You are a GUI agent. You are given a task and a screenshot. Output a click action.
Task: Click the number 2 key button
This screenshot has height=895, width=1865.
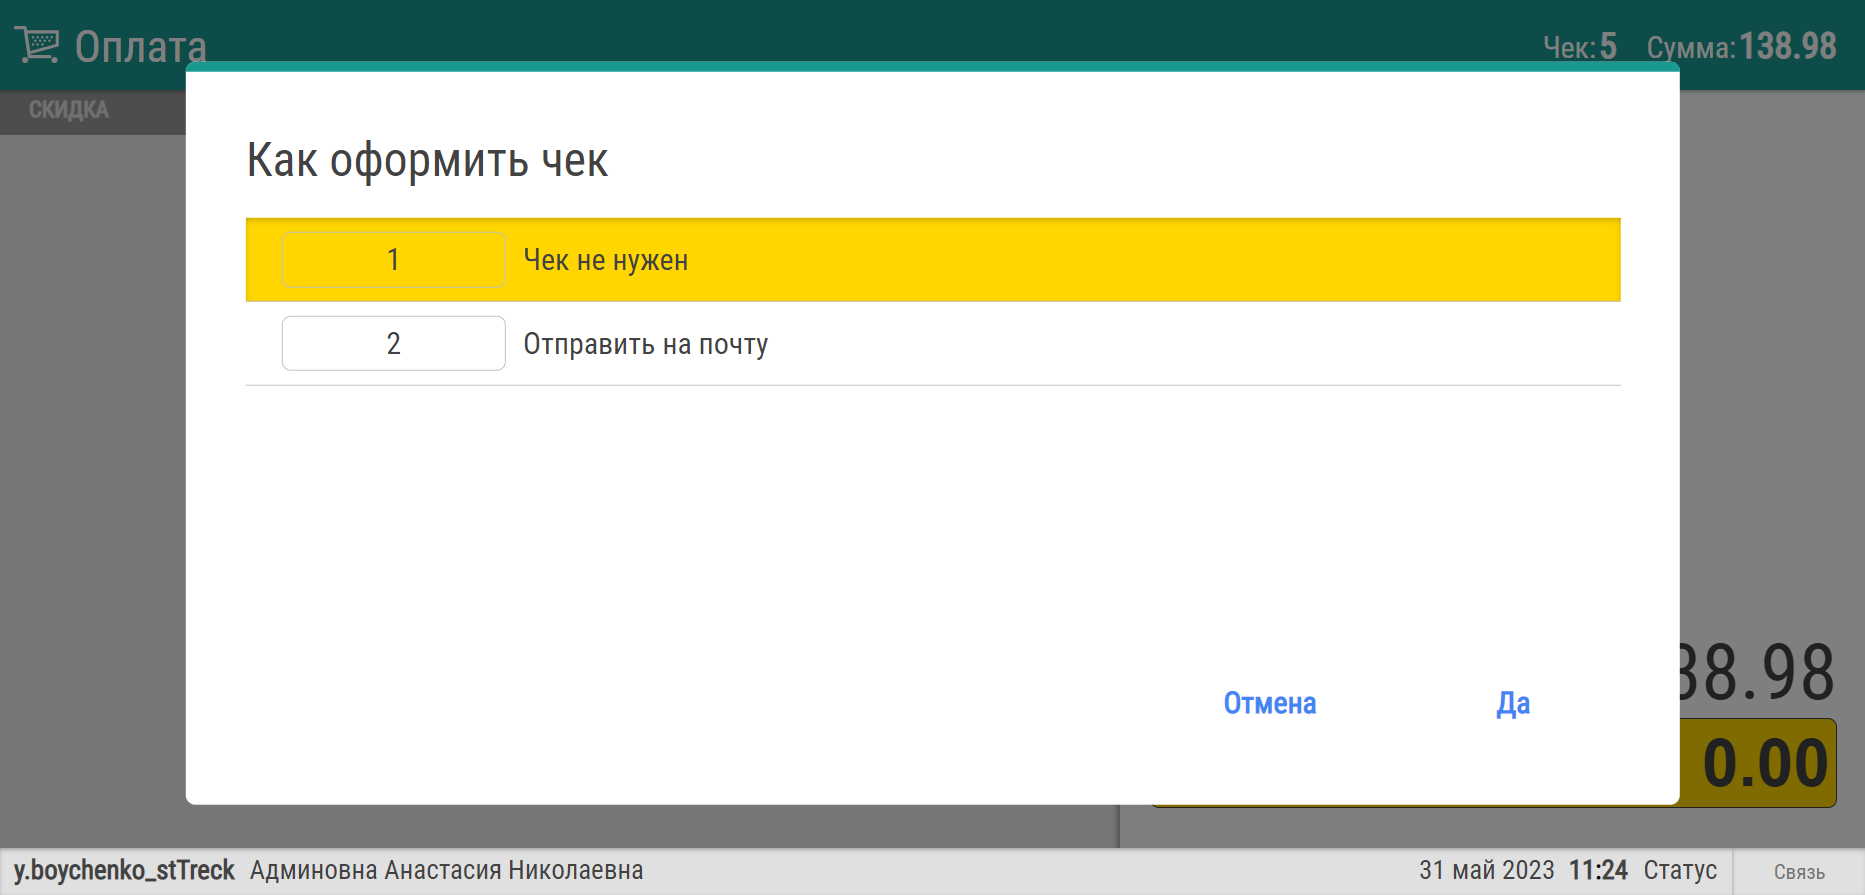coord(393,344)
